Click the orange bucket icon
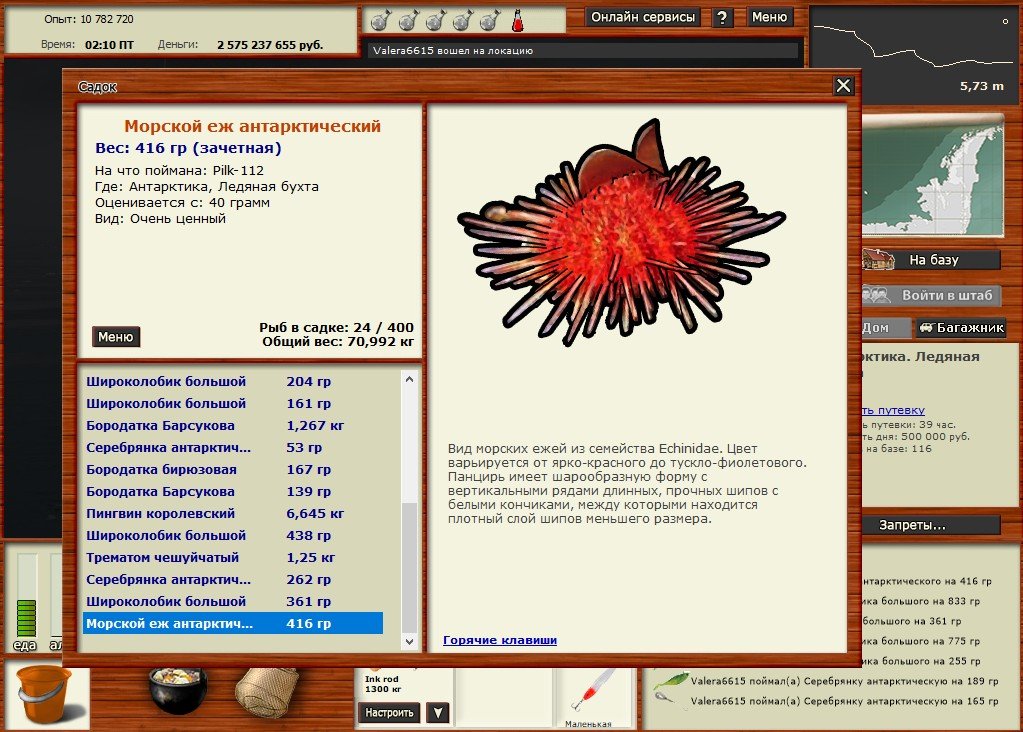This screenshot has height=732, width=1023. (x=43, y=694)
